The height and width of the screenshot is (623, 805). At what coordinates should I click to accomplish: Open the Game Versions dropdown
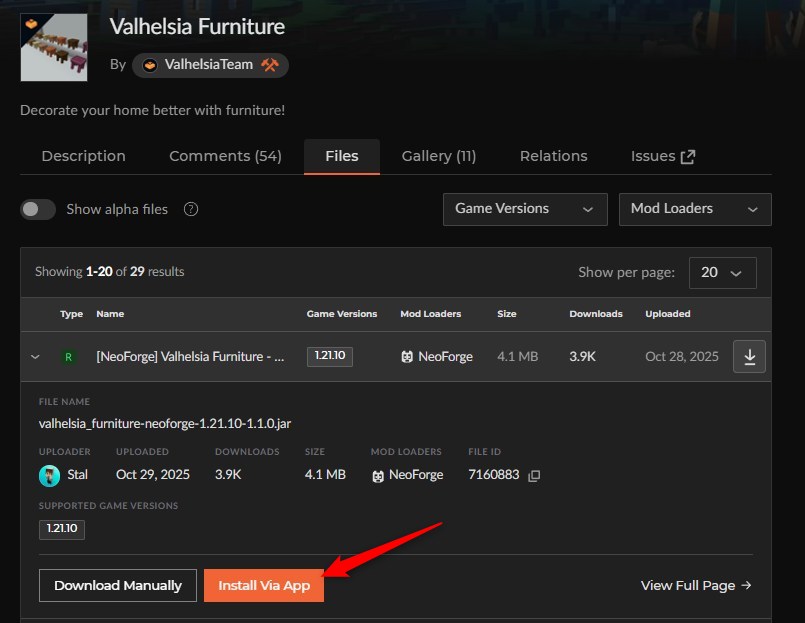pos(525,209)
